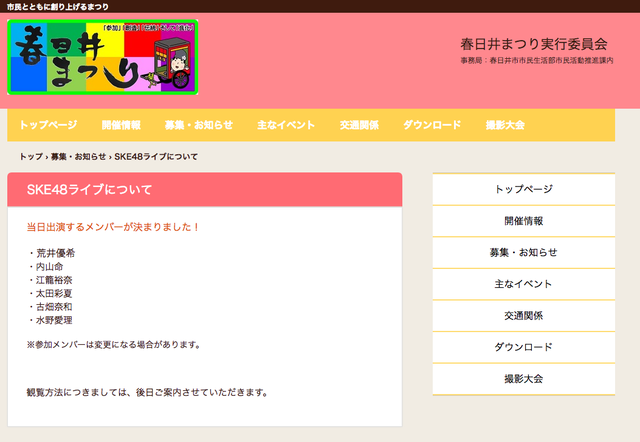The height and width of the screenshot is (442, 640).
Task: Select 主なイベント in the right sidebar
Action: (524, 284)
